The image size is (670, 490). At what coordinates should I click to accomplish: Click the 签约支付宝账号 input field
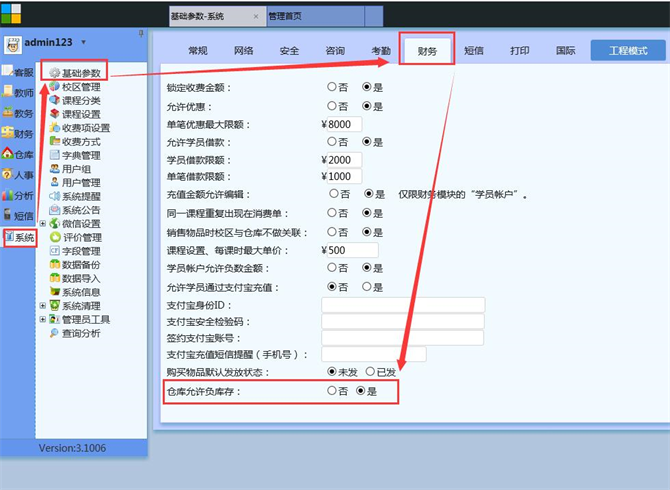[403, 338]
